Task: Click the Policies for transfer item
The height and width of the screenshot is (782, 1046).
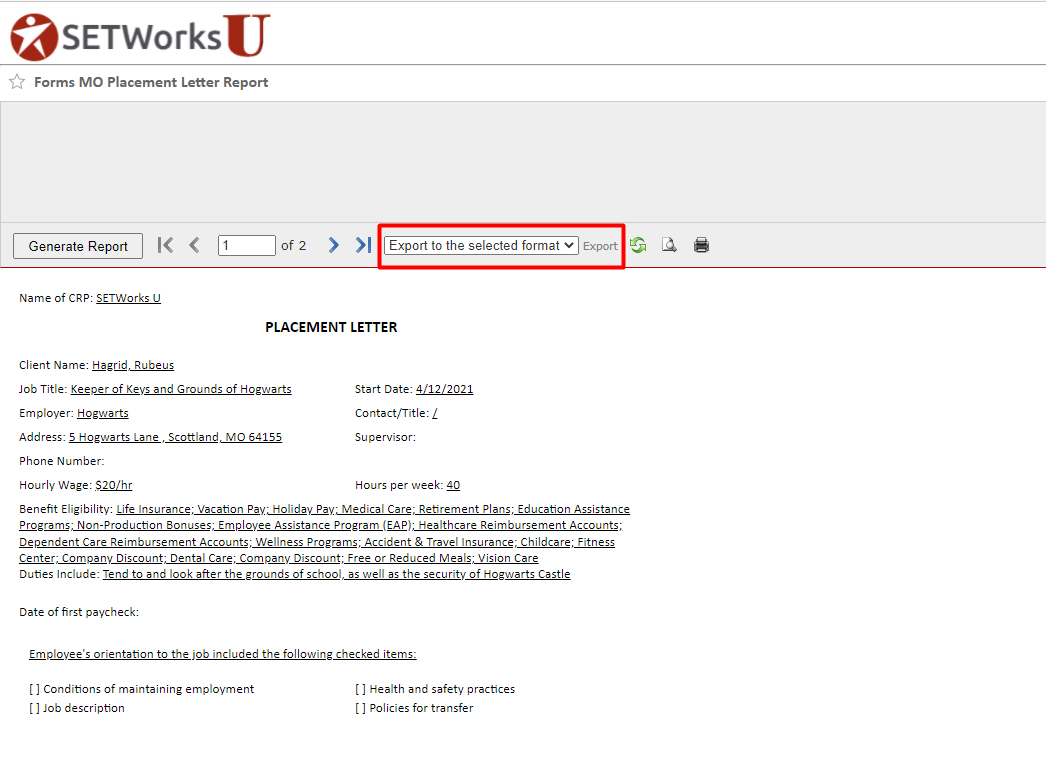Action: tap(414, 708)
